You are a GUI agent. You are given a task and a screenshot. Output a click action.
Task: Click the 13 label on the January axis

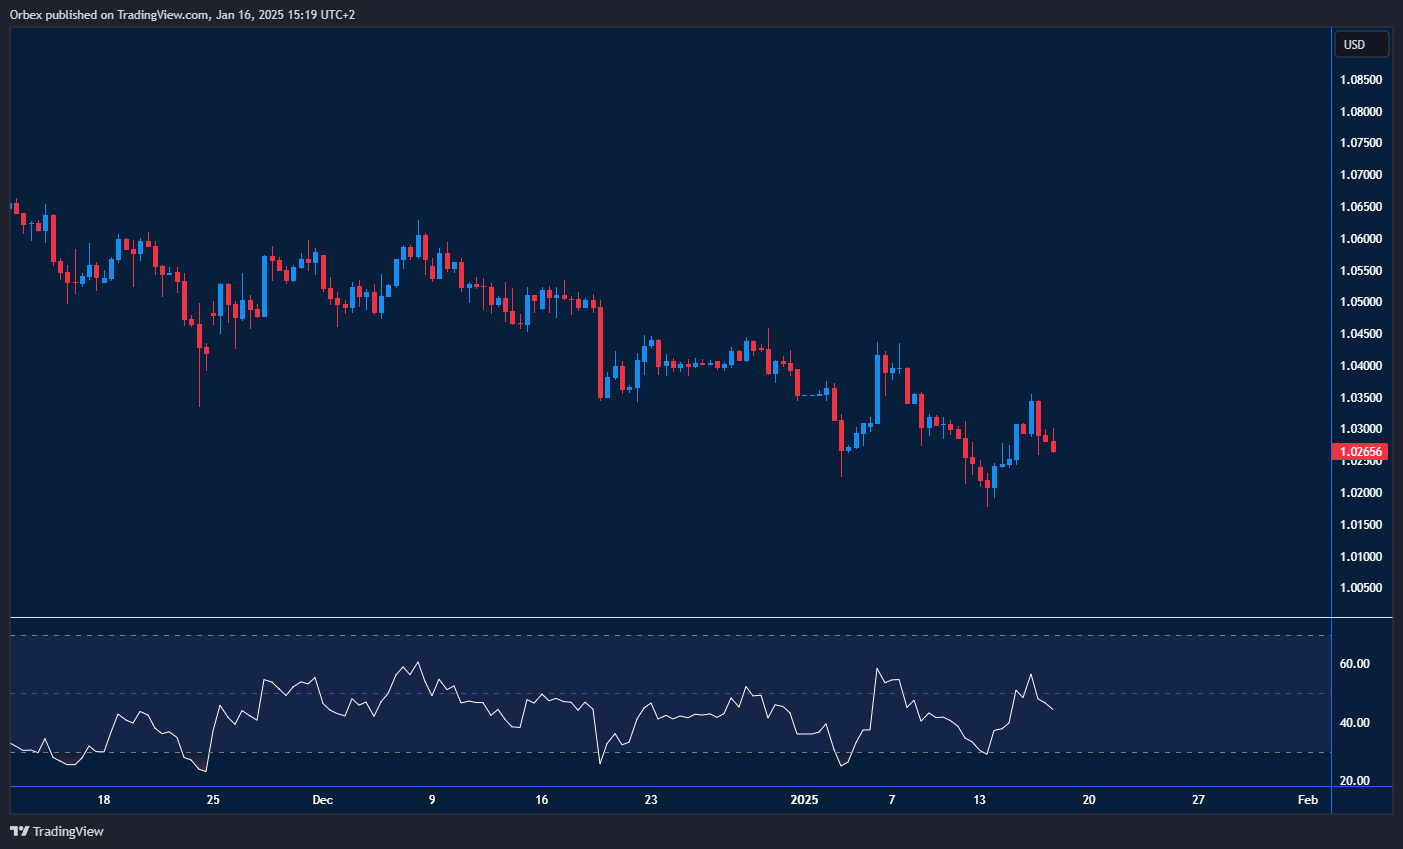(978, 800)
